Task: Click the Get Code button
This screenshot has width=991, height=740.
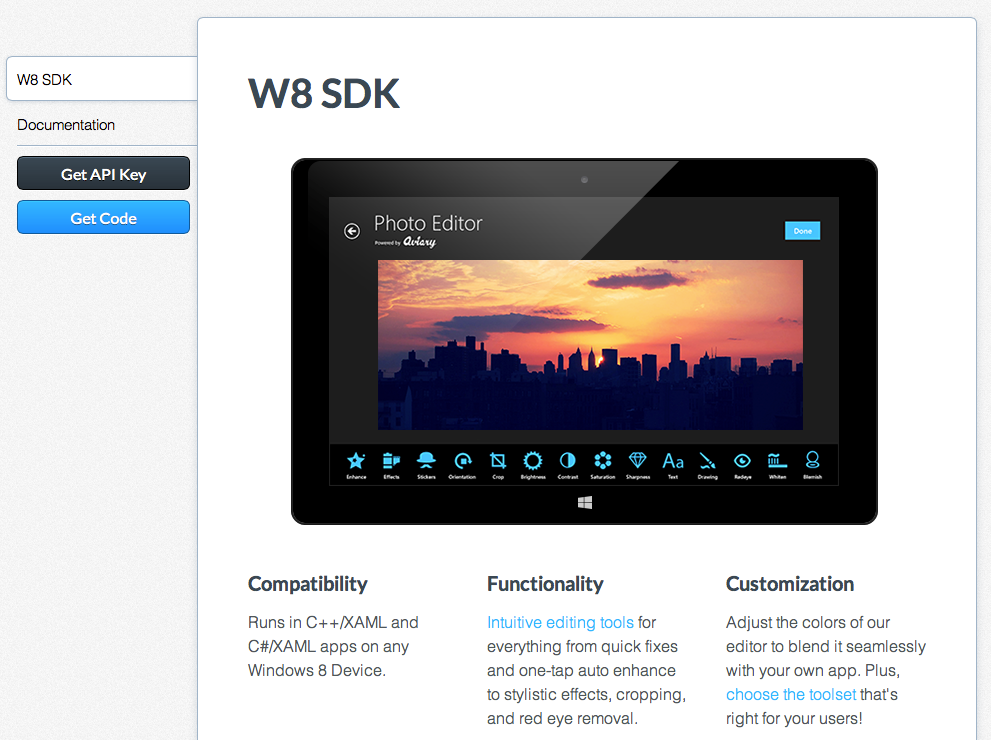Action: [104, 217]
